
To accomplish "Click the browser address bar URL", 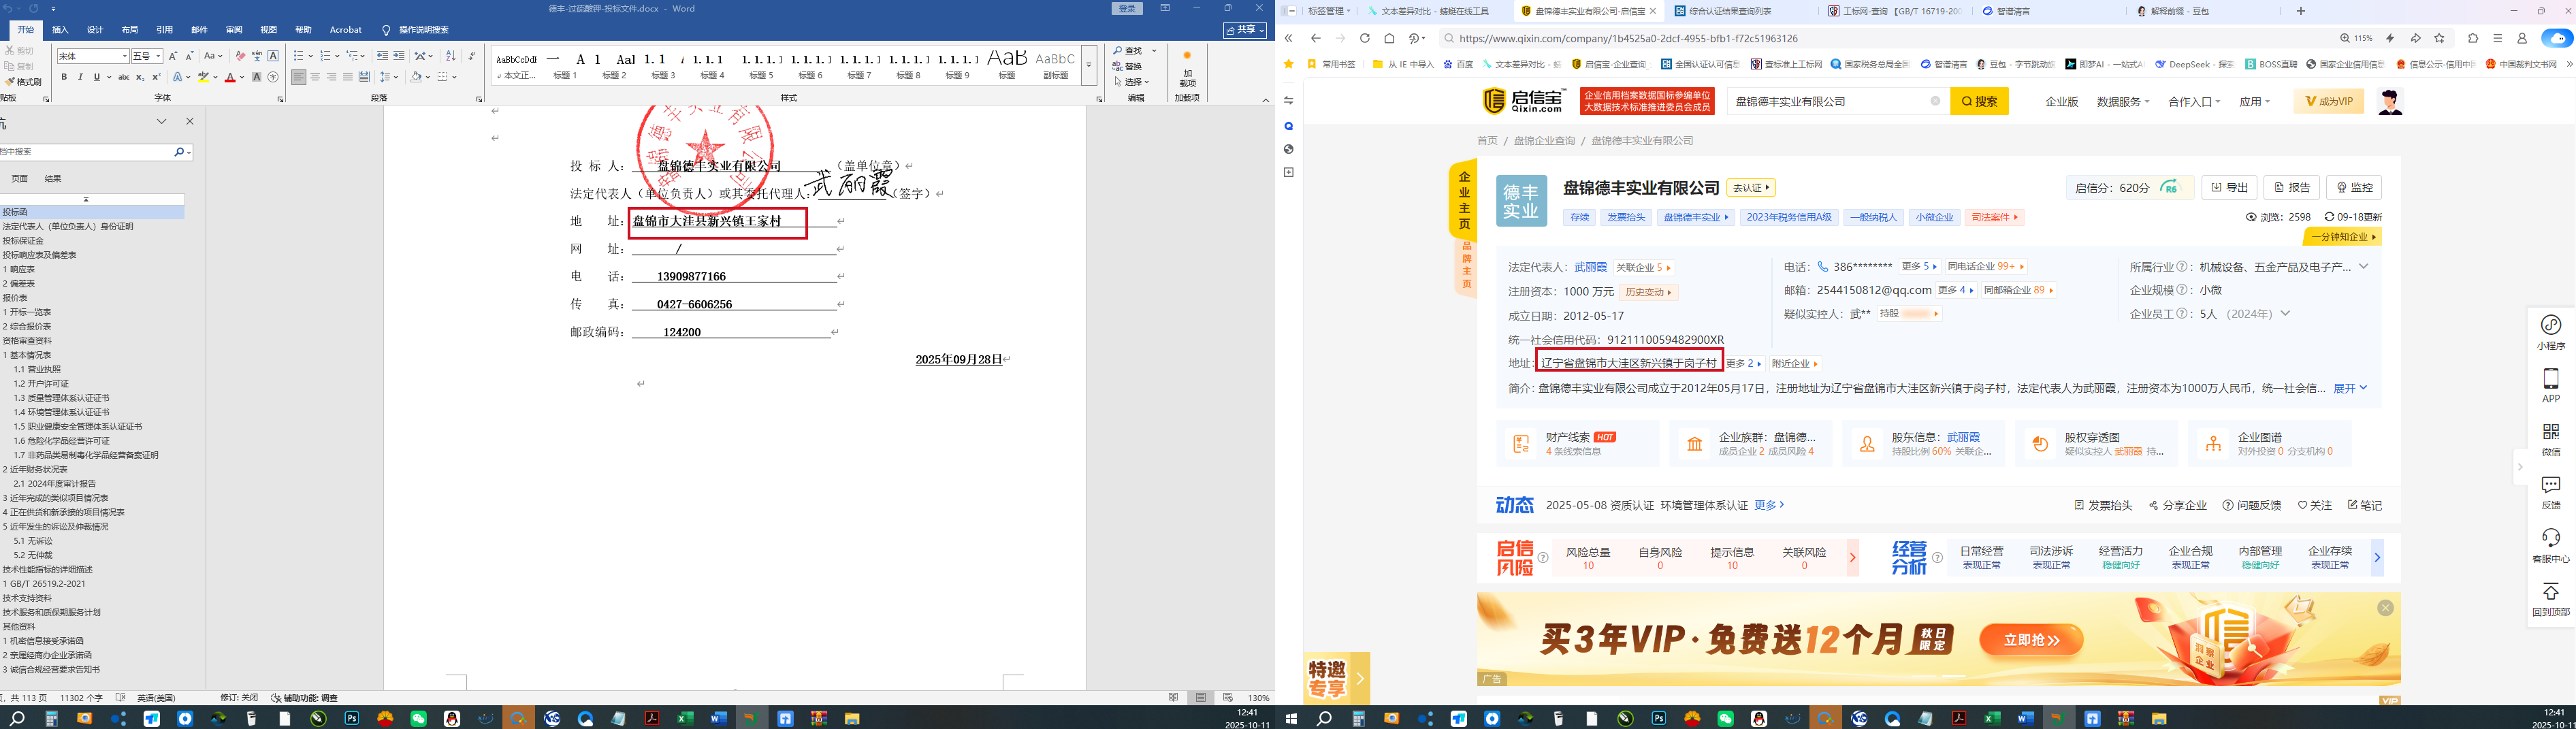I will (1628, 38).
